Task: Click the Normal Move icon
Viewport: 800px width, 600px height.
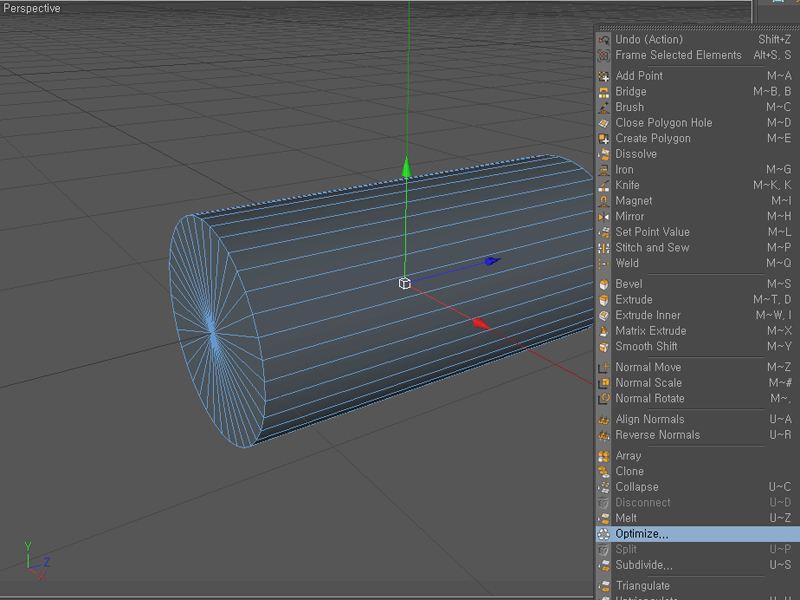Action: 604,367
